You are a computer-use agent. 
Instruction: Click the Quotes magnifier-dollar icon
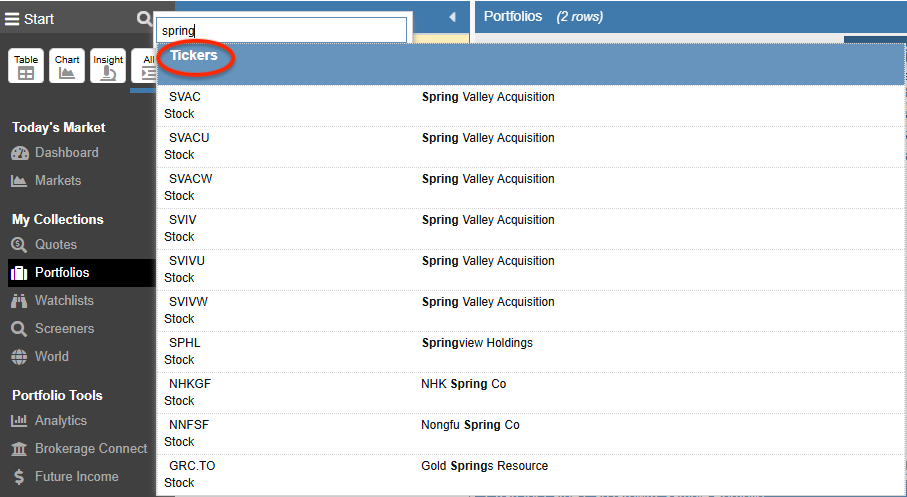[x=19, y=245]
